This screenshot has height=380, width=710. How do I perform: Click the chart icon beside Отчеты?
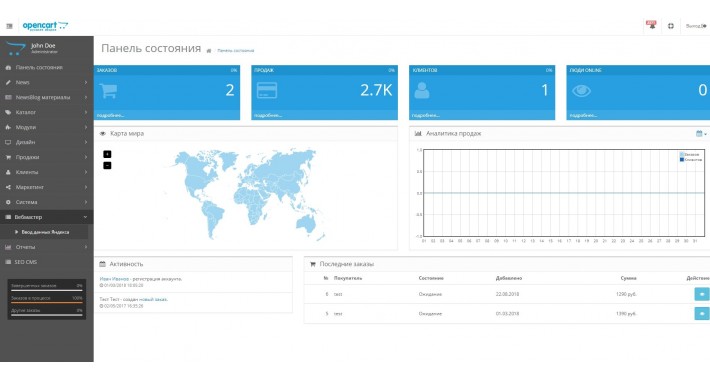pos(8,247)
